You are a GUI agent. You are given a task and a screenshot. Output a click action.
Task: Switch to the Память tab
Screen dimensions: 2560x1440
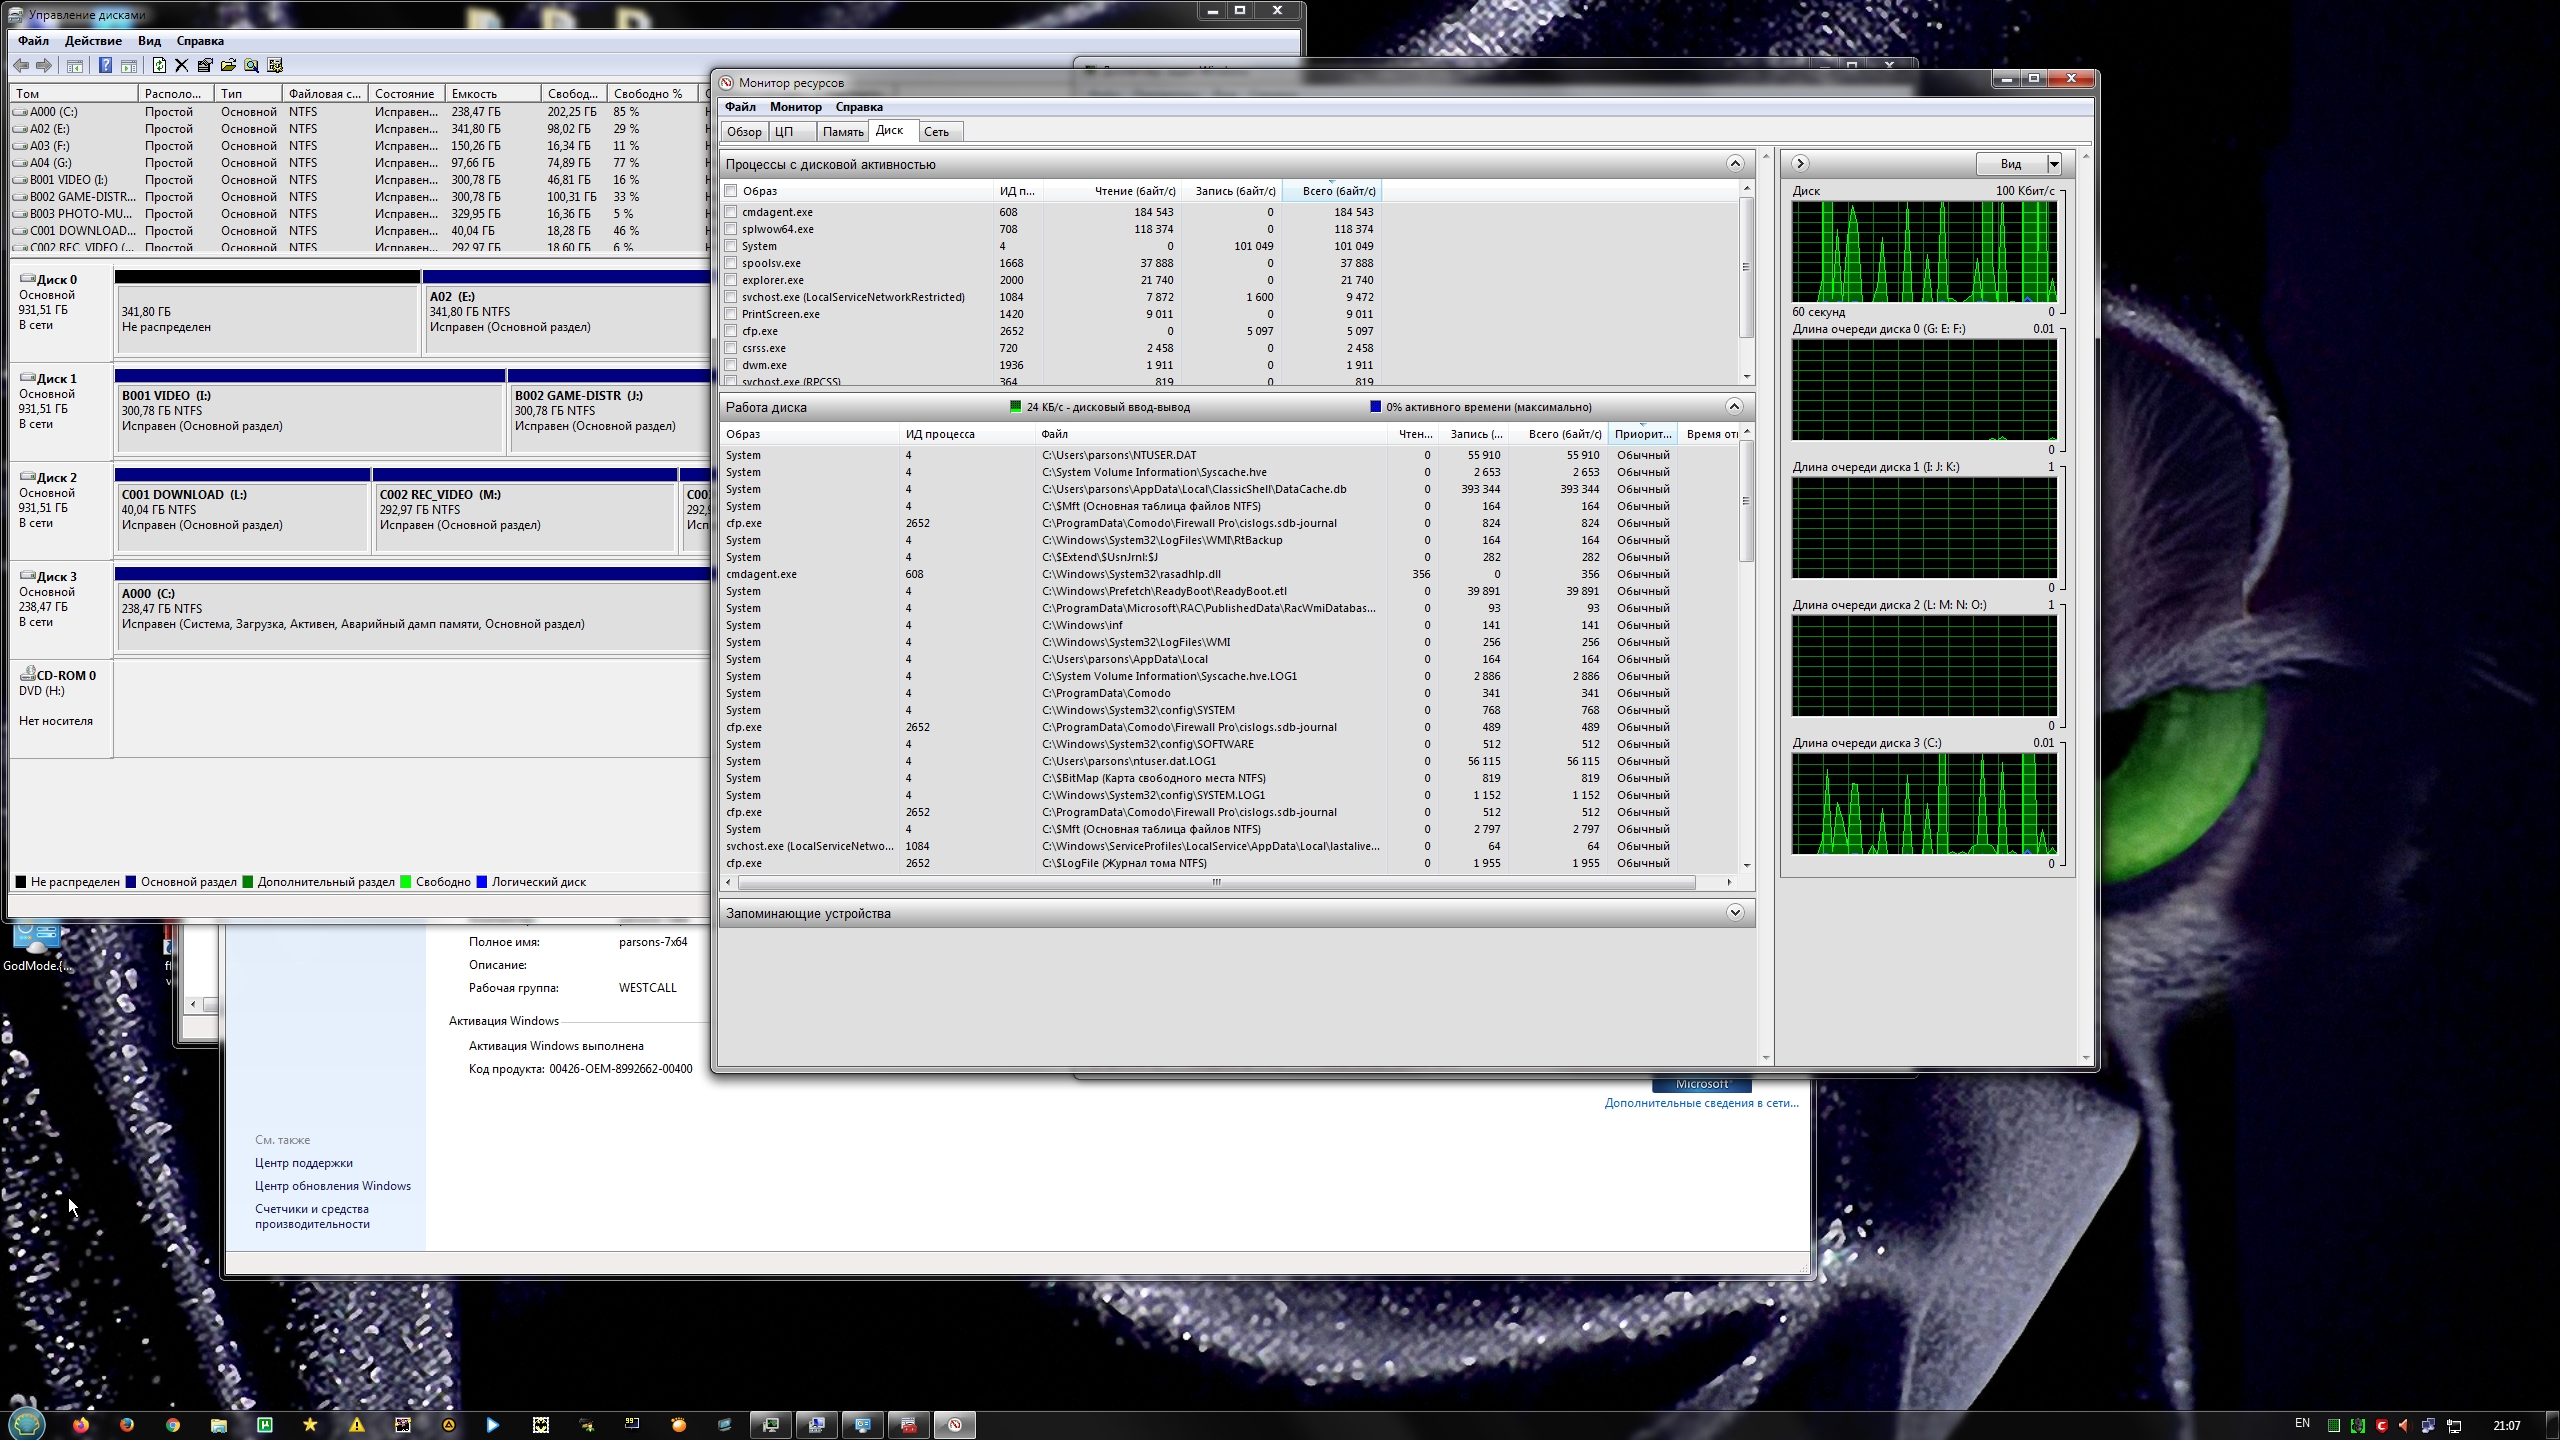(x=843, y=132)
